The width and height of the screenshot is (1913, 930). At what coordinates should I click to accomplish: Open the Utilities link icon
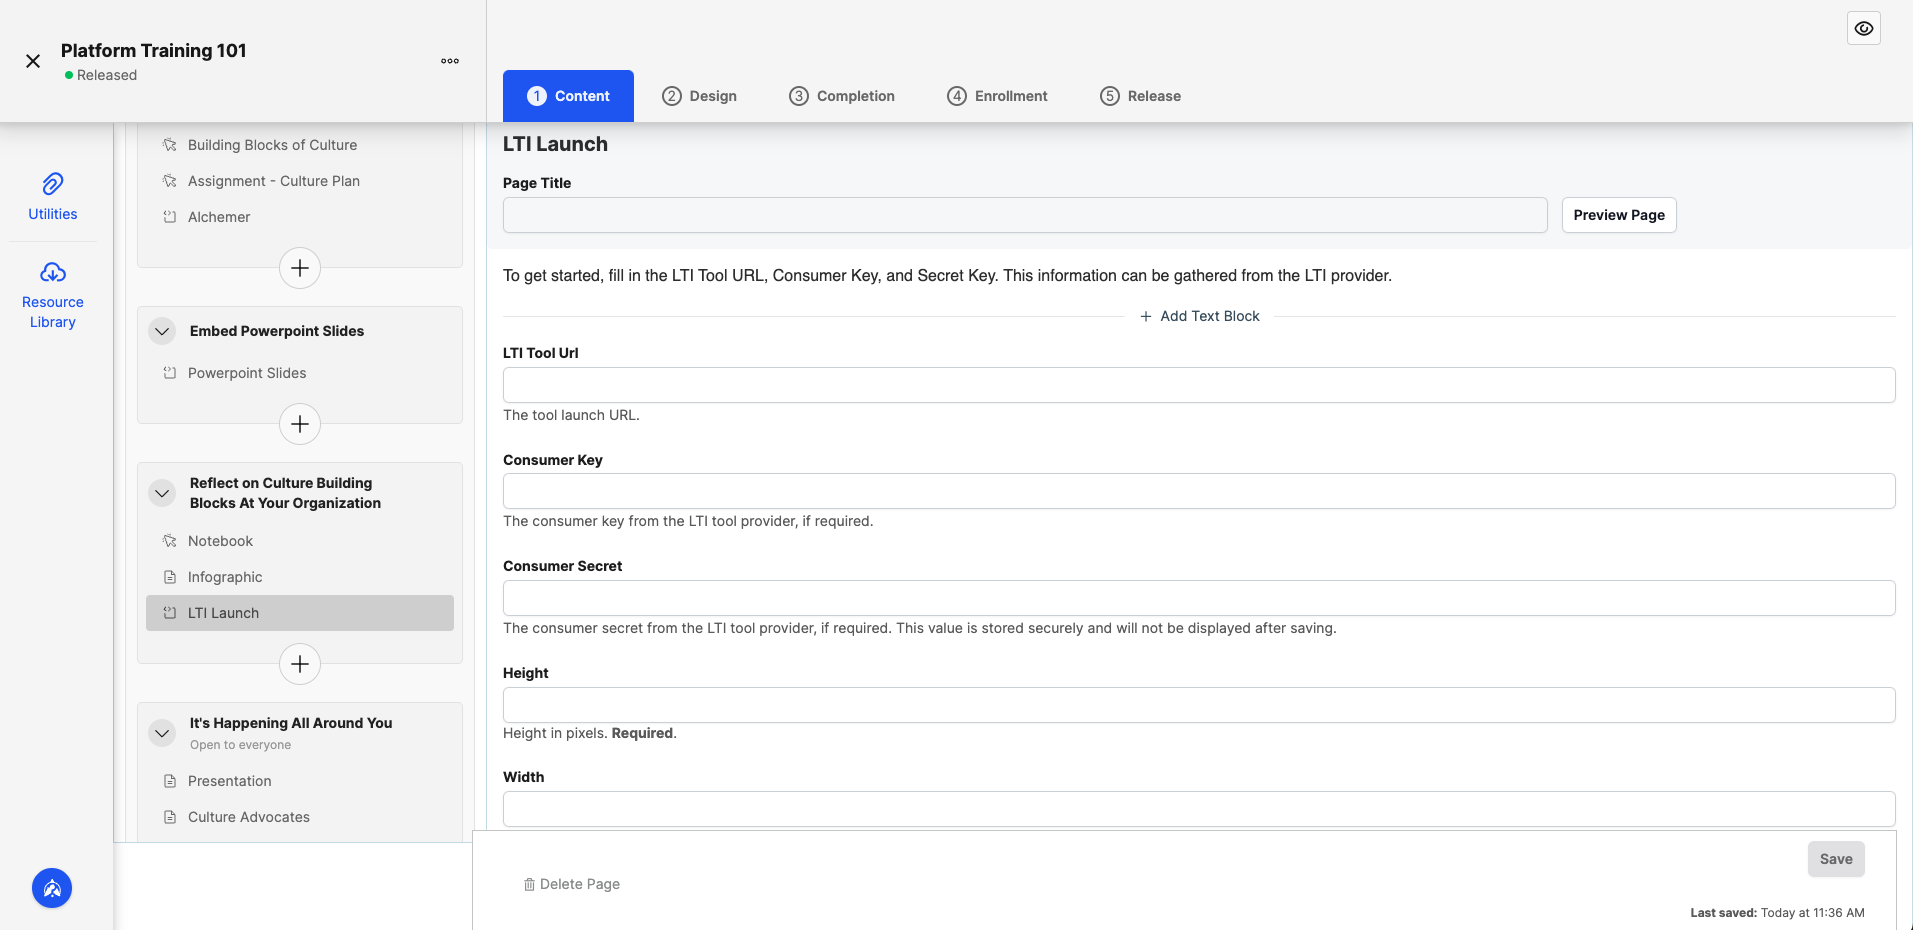pos(53,184)
